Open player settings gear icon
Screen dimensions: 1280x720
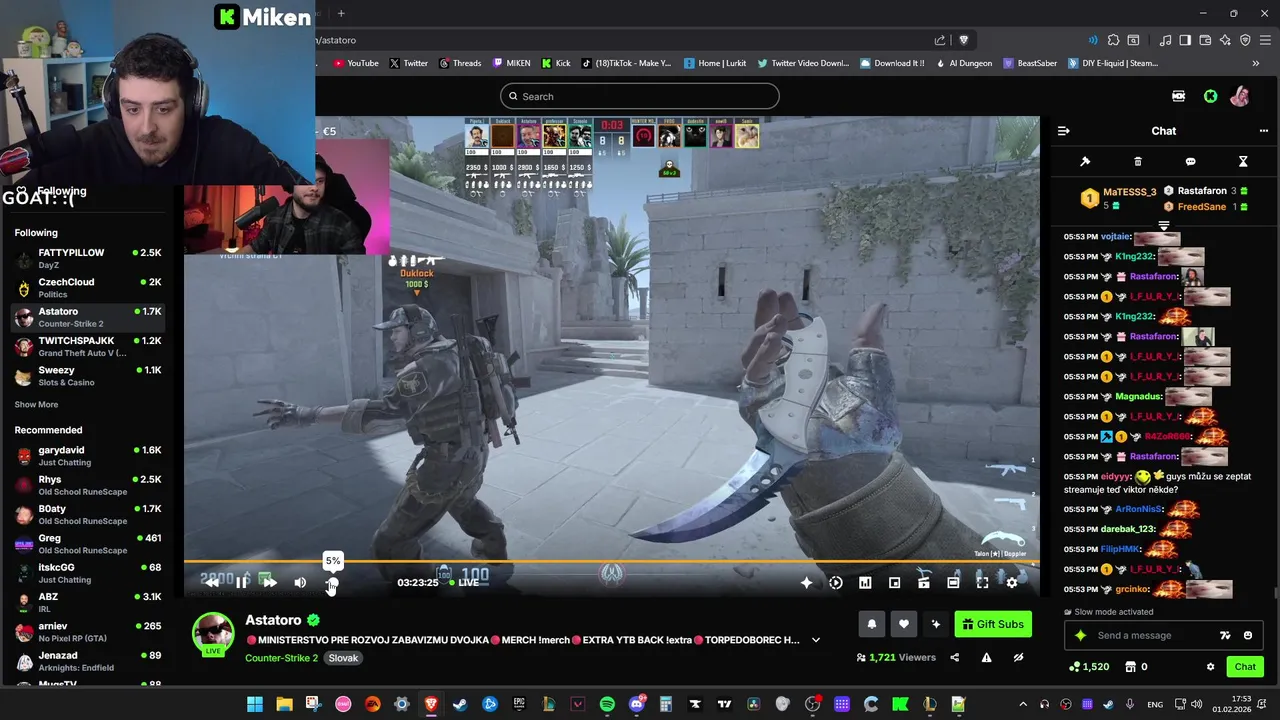(x=1012, y=582)
